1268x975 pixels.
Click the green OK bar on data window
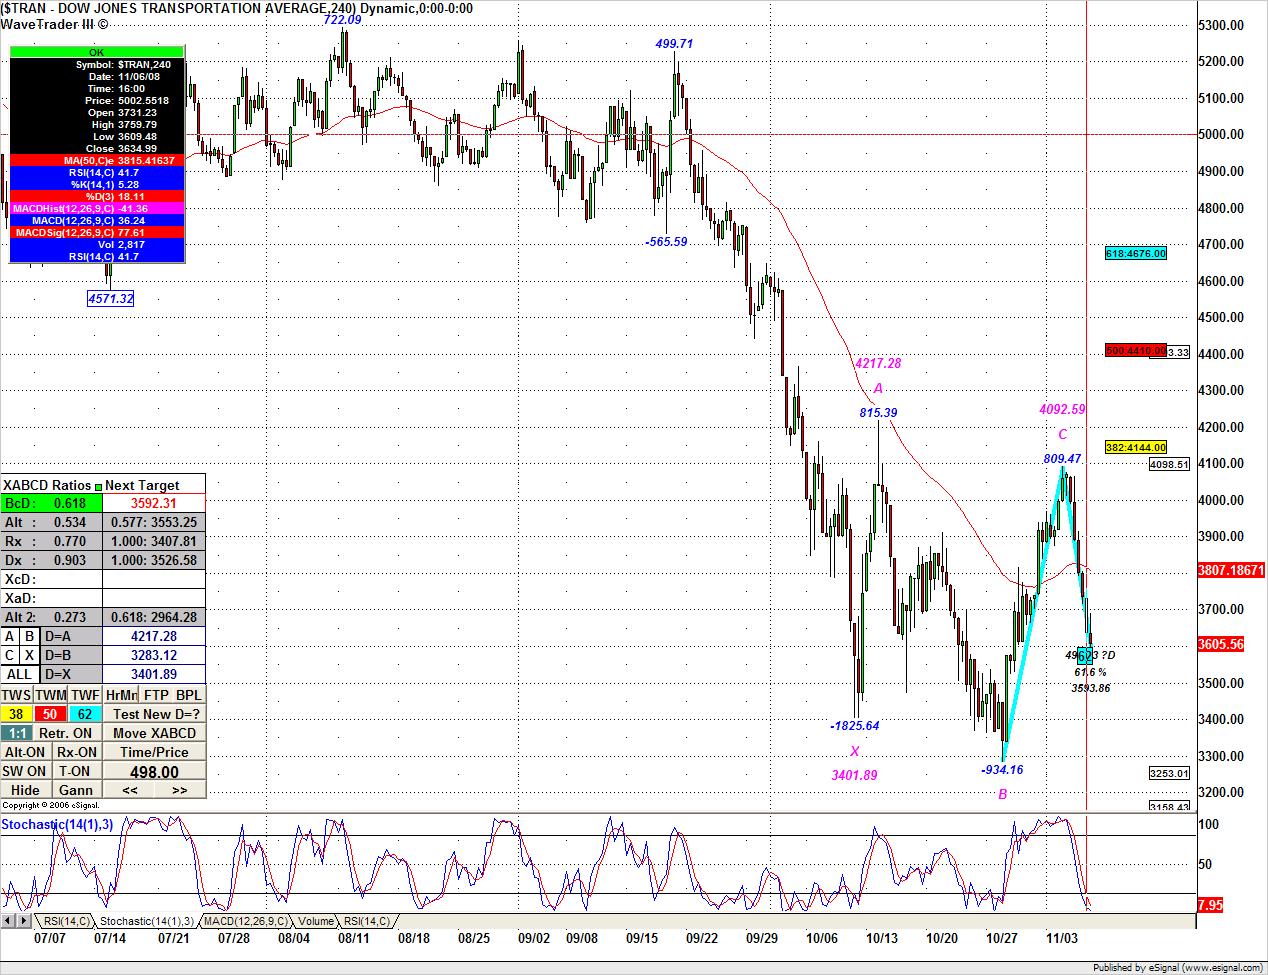[x=96, y=52]
